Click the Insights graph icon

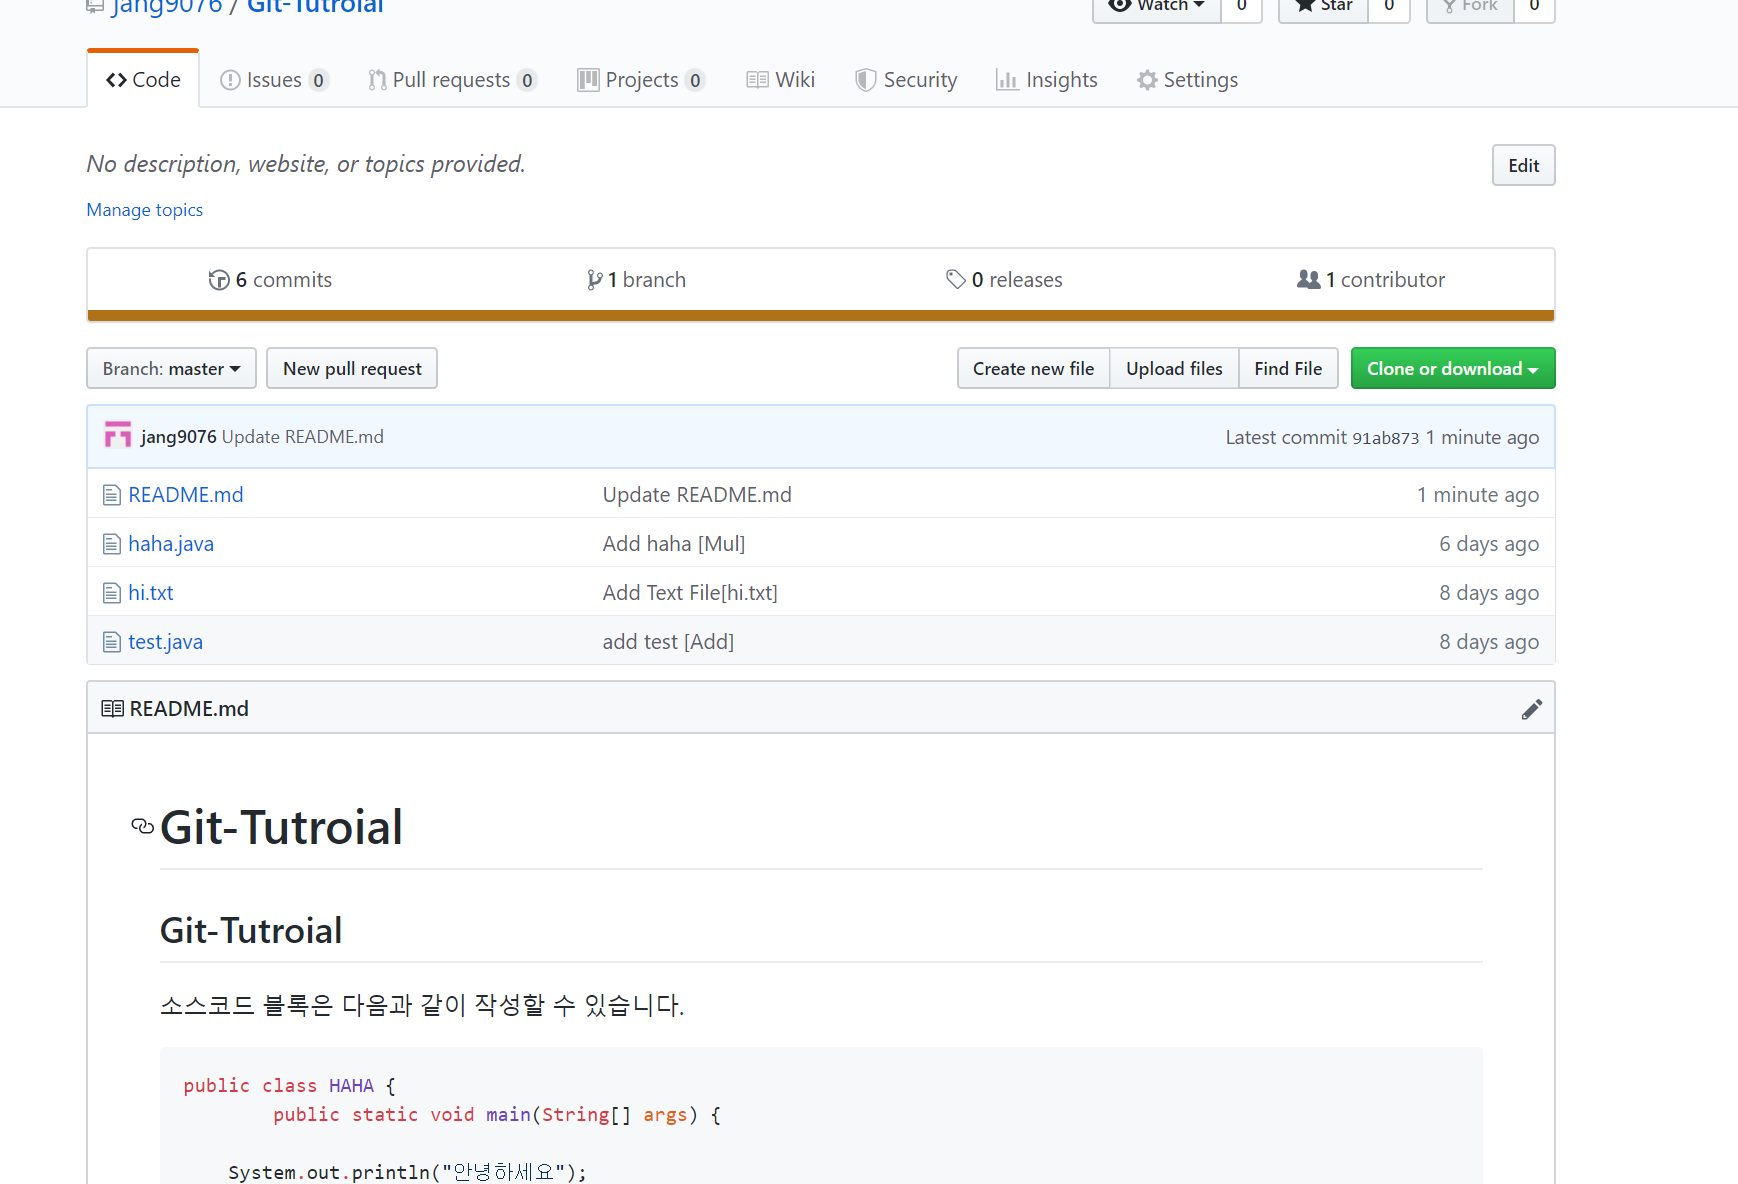[x=1007, y=80]
